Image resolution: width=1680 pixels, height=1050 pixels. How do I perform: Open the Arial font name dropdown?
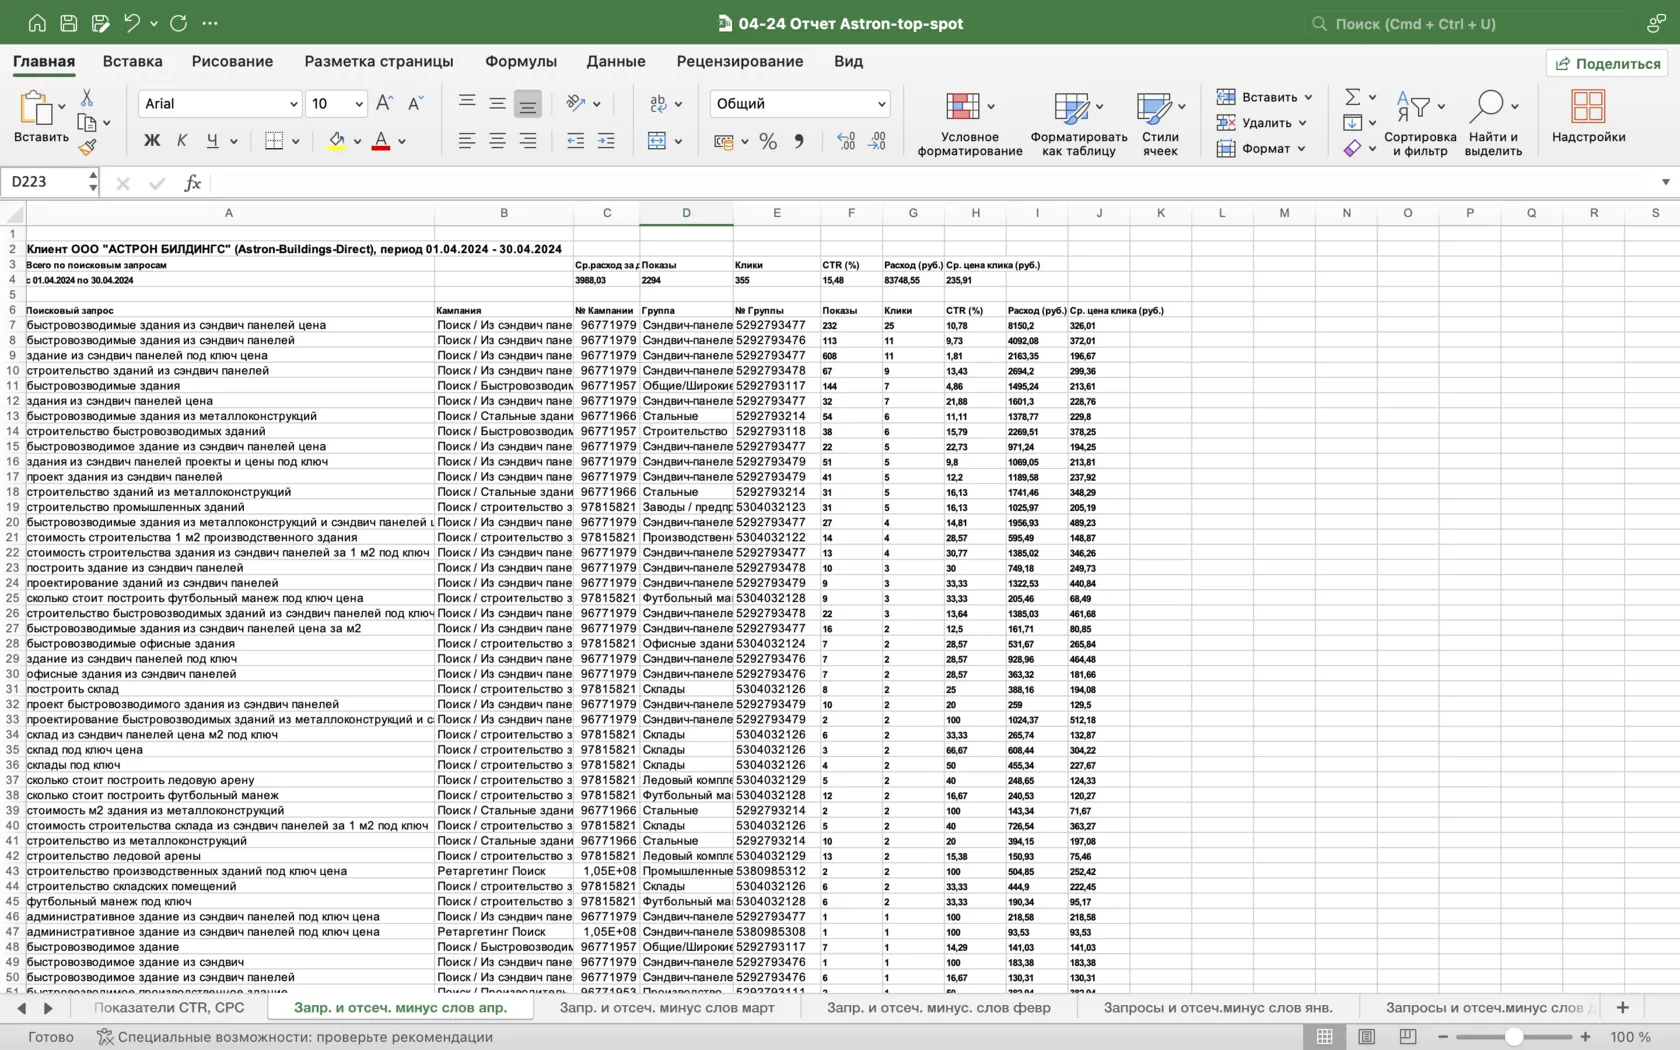pos(293,104)
